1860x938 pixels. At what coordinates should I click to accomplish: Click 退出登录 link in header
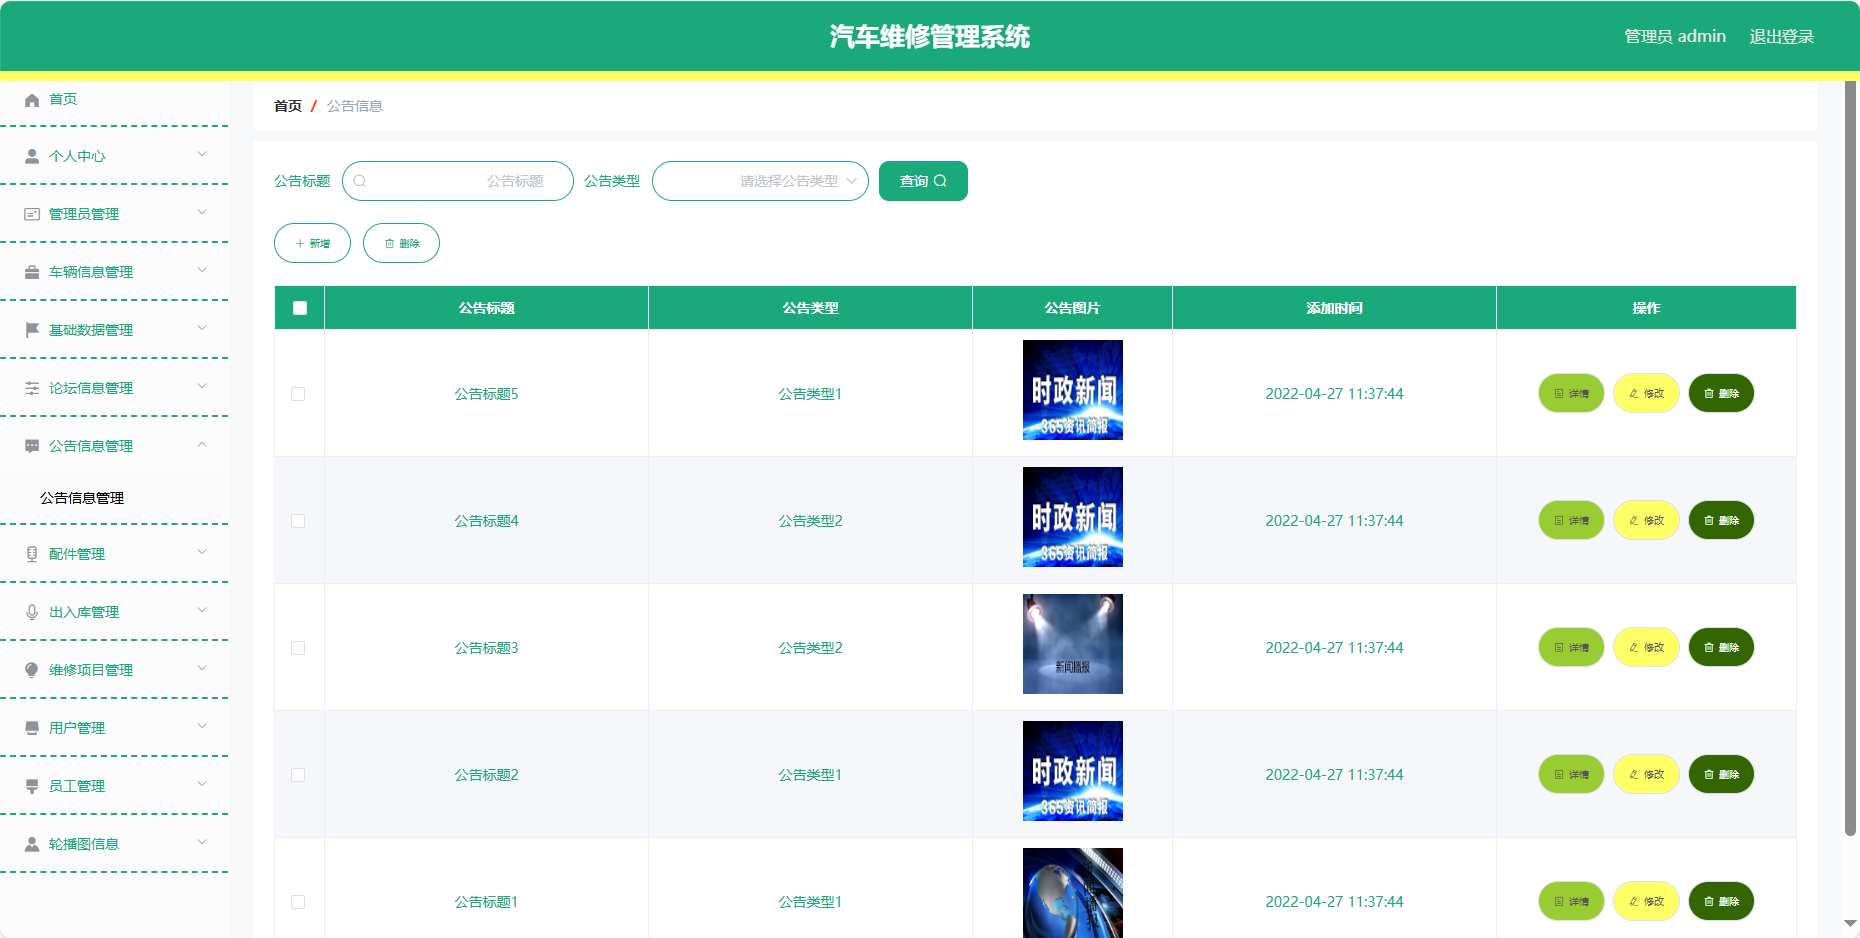tap(1781, 37)
